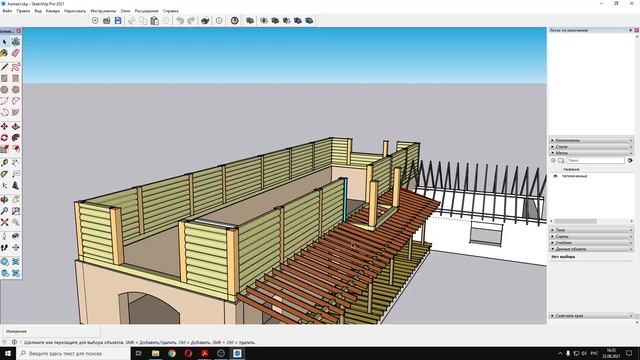This screenshot has height=360, width=640.
Task: Choose the Protractor tool
Action: click(4, 174)
